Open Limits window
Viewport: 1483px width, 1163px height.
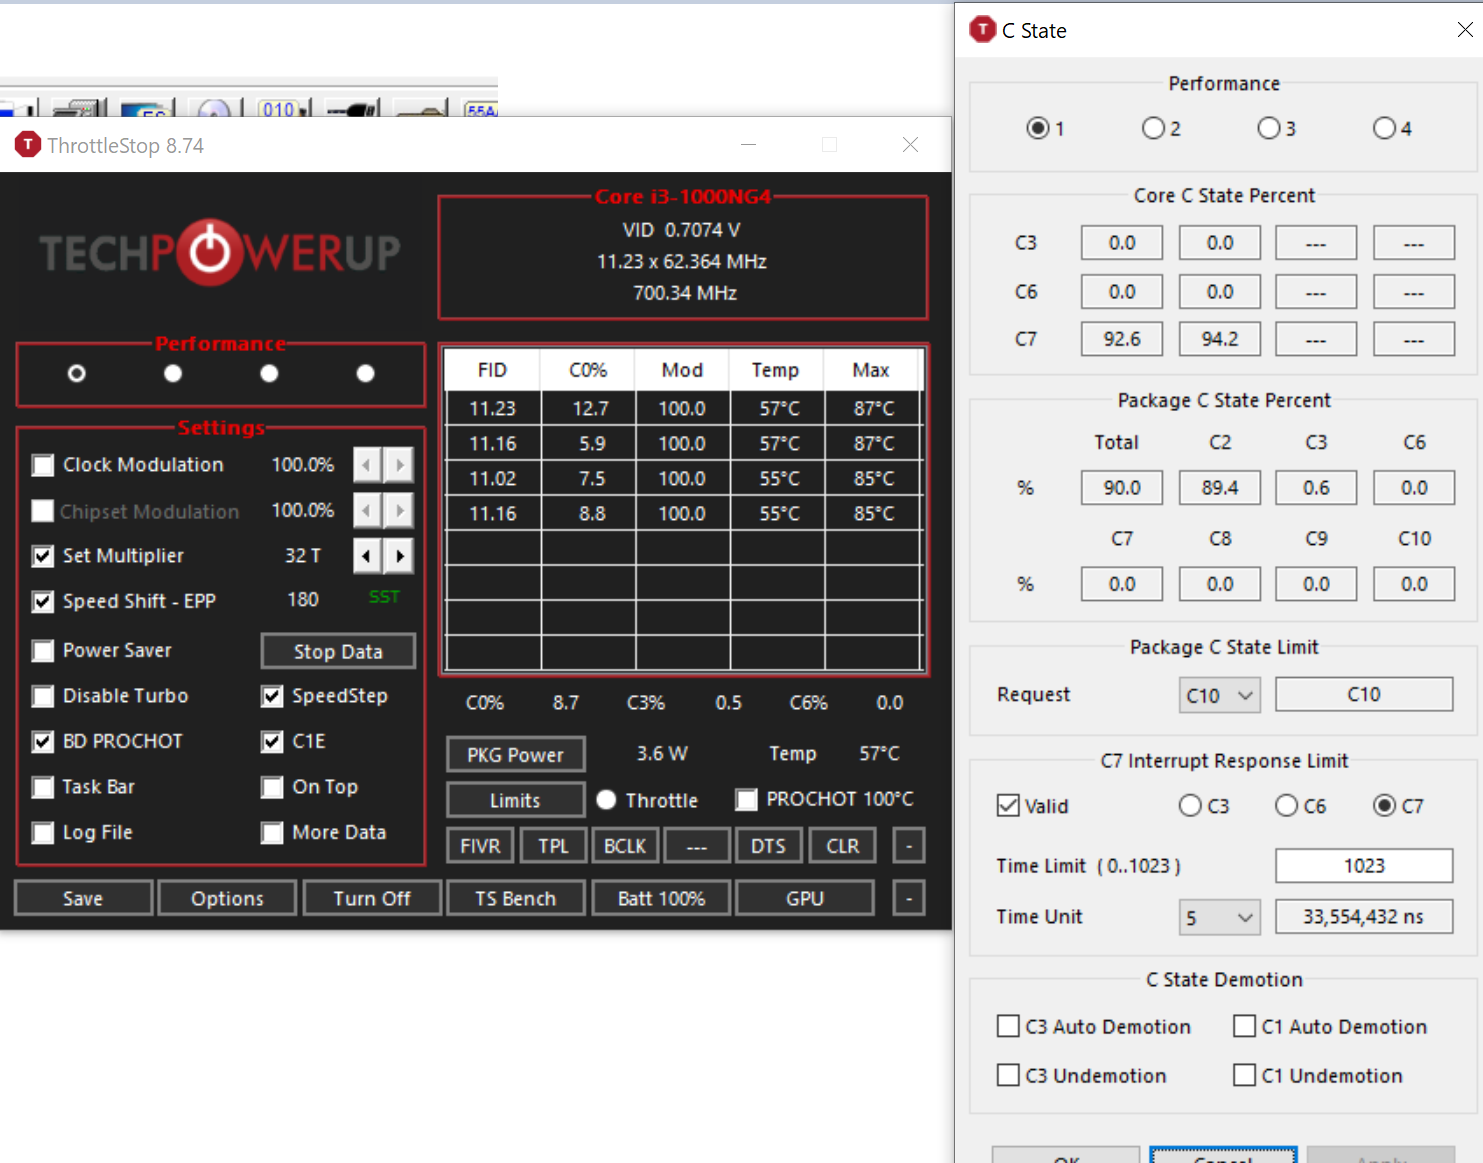pyautogui.click(x=515, y=800)
